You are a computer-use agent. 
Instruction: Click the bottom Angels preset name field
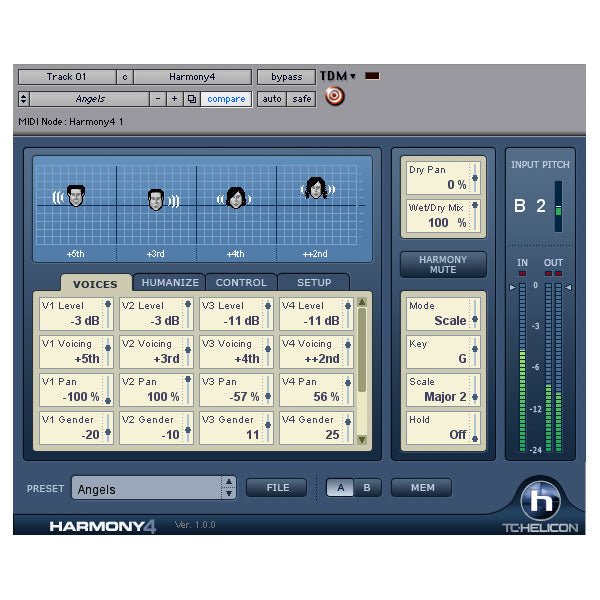(x=146, y=488)
